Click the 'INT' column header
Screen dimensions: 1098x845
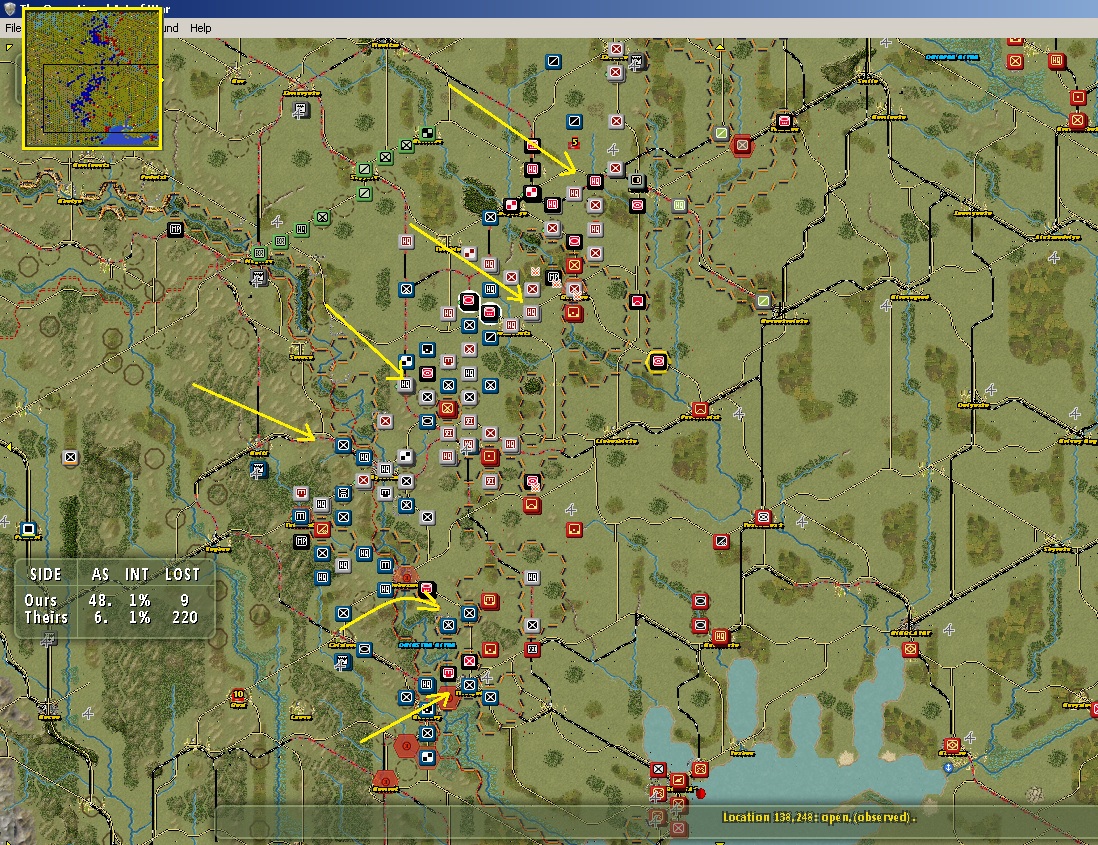tap(137, 574)
